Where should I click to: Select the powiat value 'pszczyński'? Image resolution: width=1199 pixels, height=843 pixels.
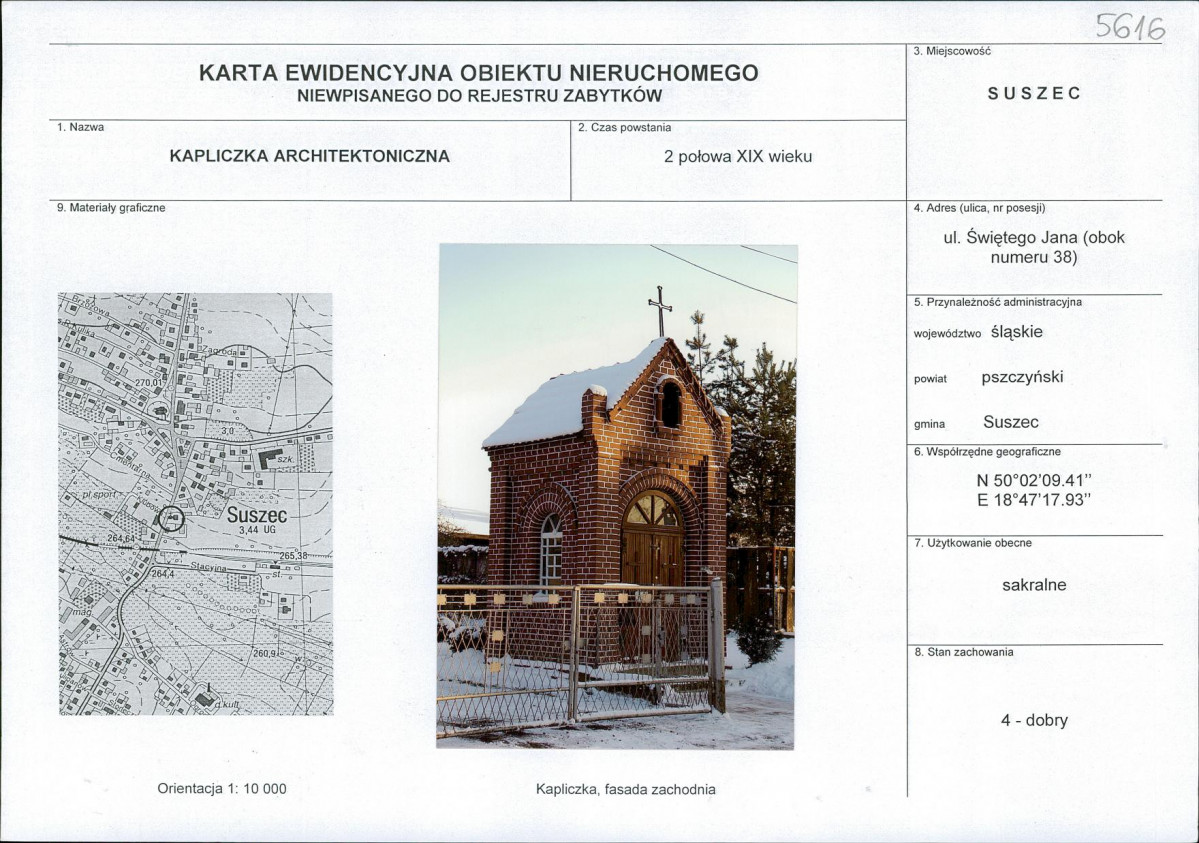coord(1022,377)
